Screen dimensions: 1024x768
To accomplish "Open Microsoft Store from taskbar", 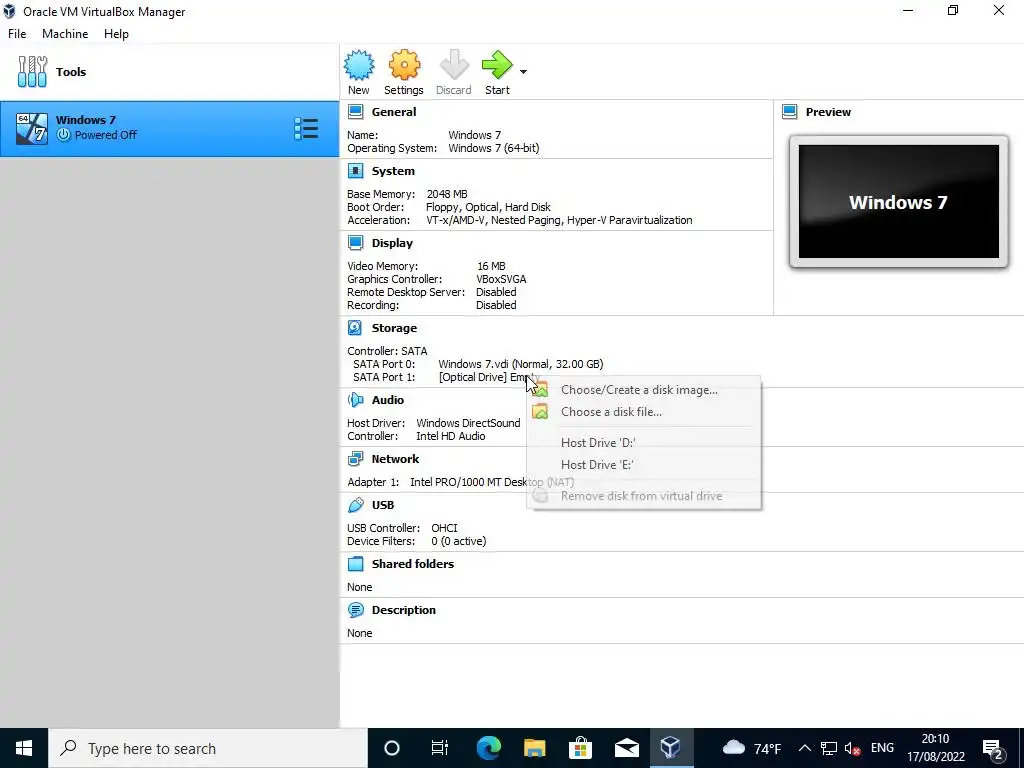I will tap(580, 748).
